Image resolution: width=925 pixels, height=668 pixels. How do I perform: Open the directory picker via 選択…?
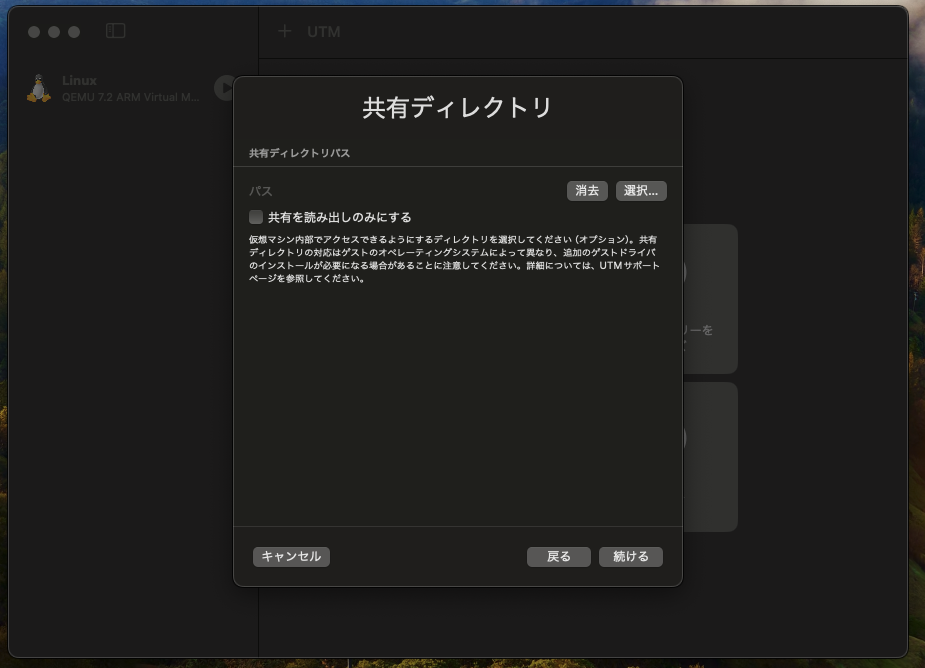point(640,190)
